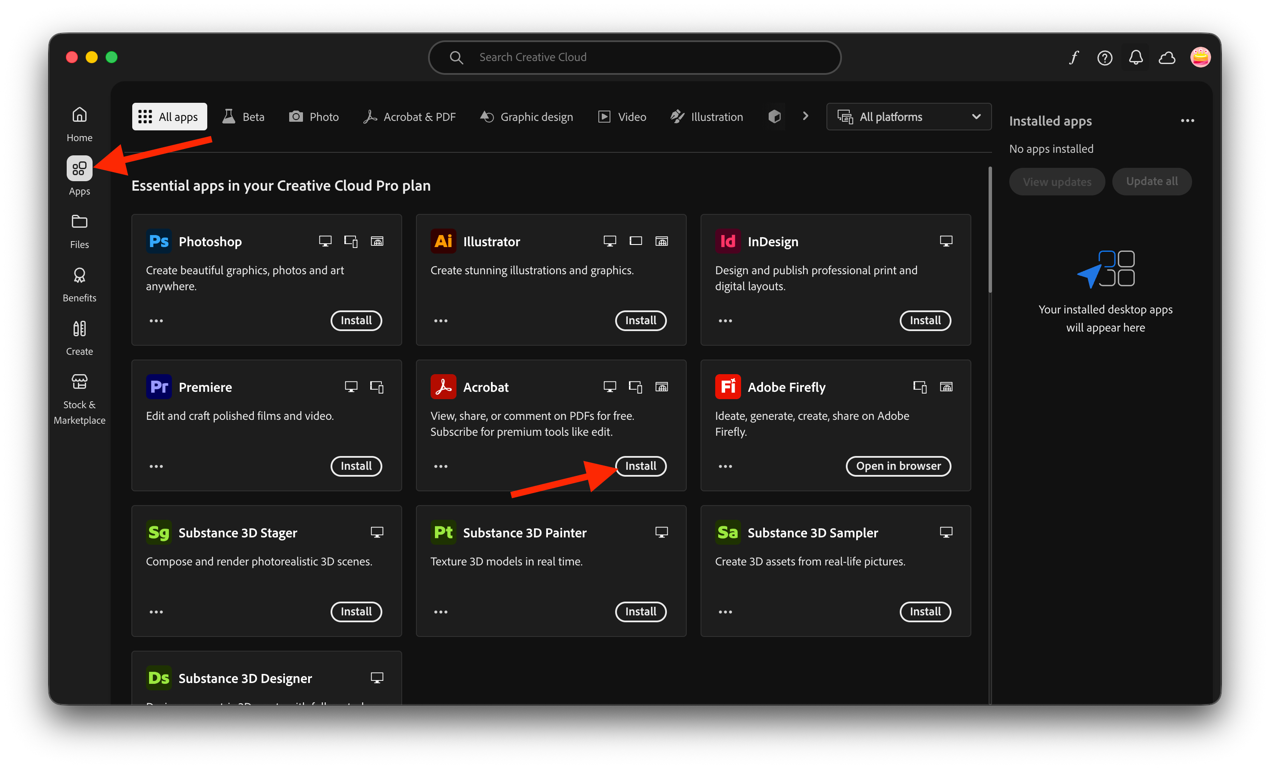Switch to the Photo tab
The image size is (1270, 769).
[x=314, y=117]
